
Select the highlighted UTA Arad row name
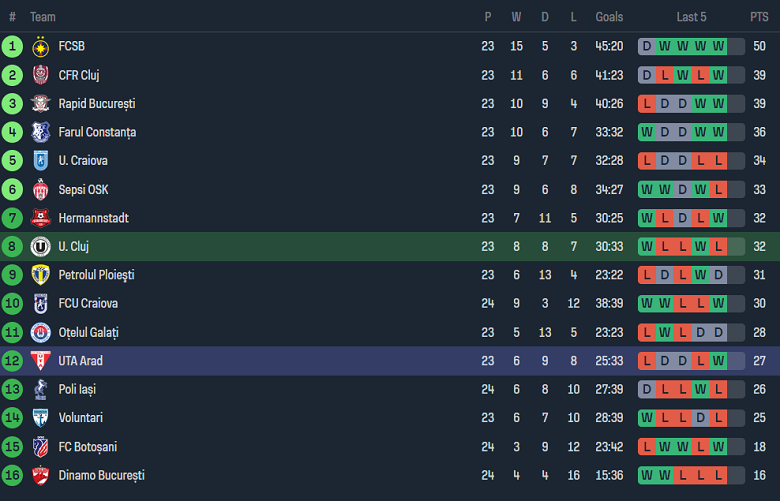coord(81,361)
